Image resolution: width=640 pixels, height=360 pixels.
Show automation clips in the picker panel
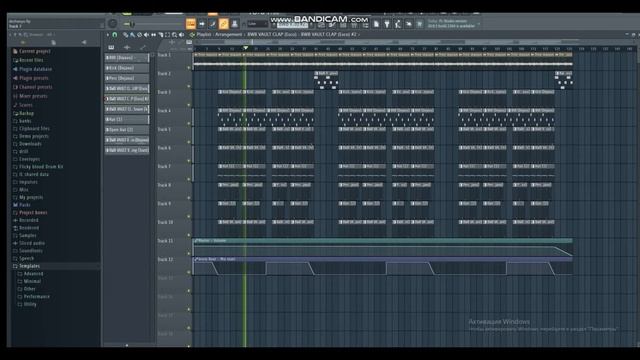(142, 48)
